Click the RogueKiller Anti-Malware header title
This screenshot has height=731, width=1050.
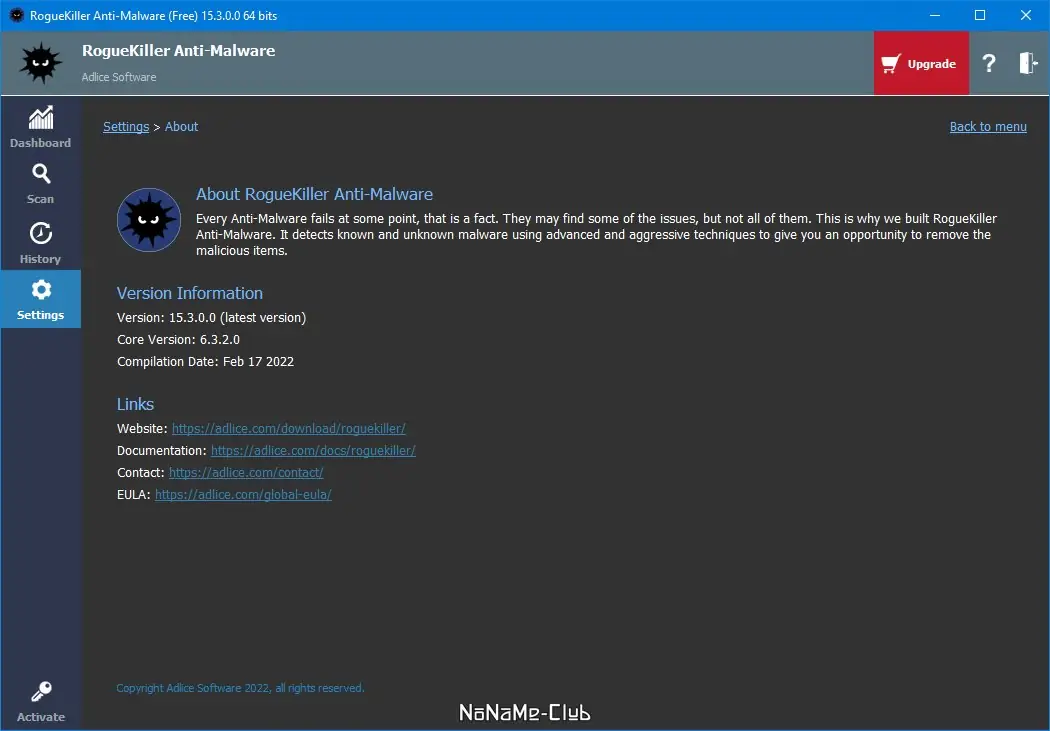coord(178,51)
